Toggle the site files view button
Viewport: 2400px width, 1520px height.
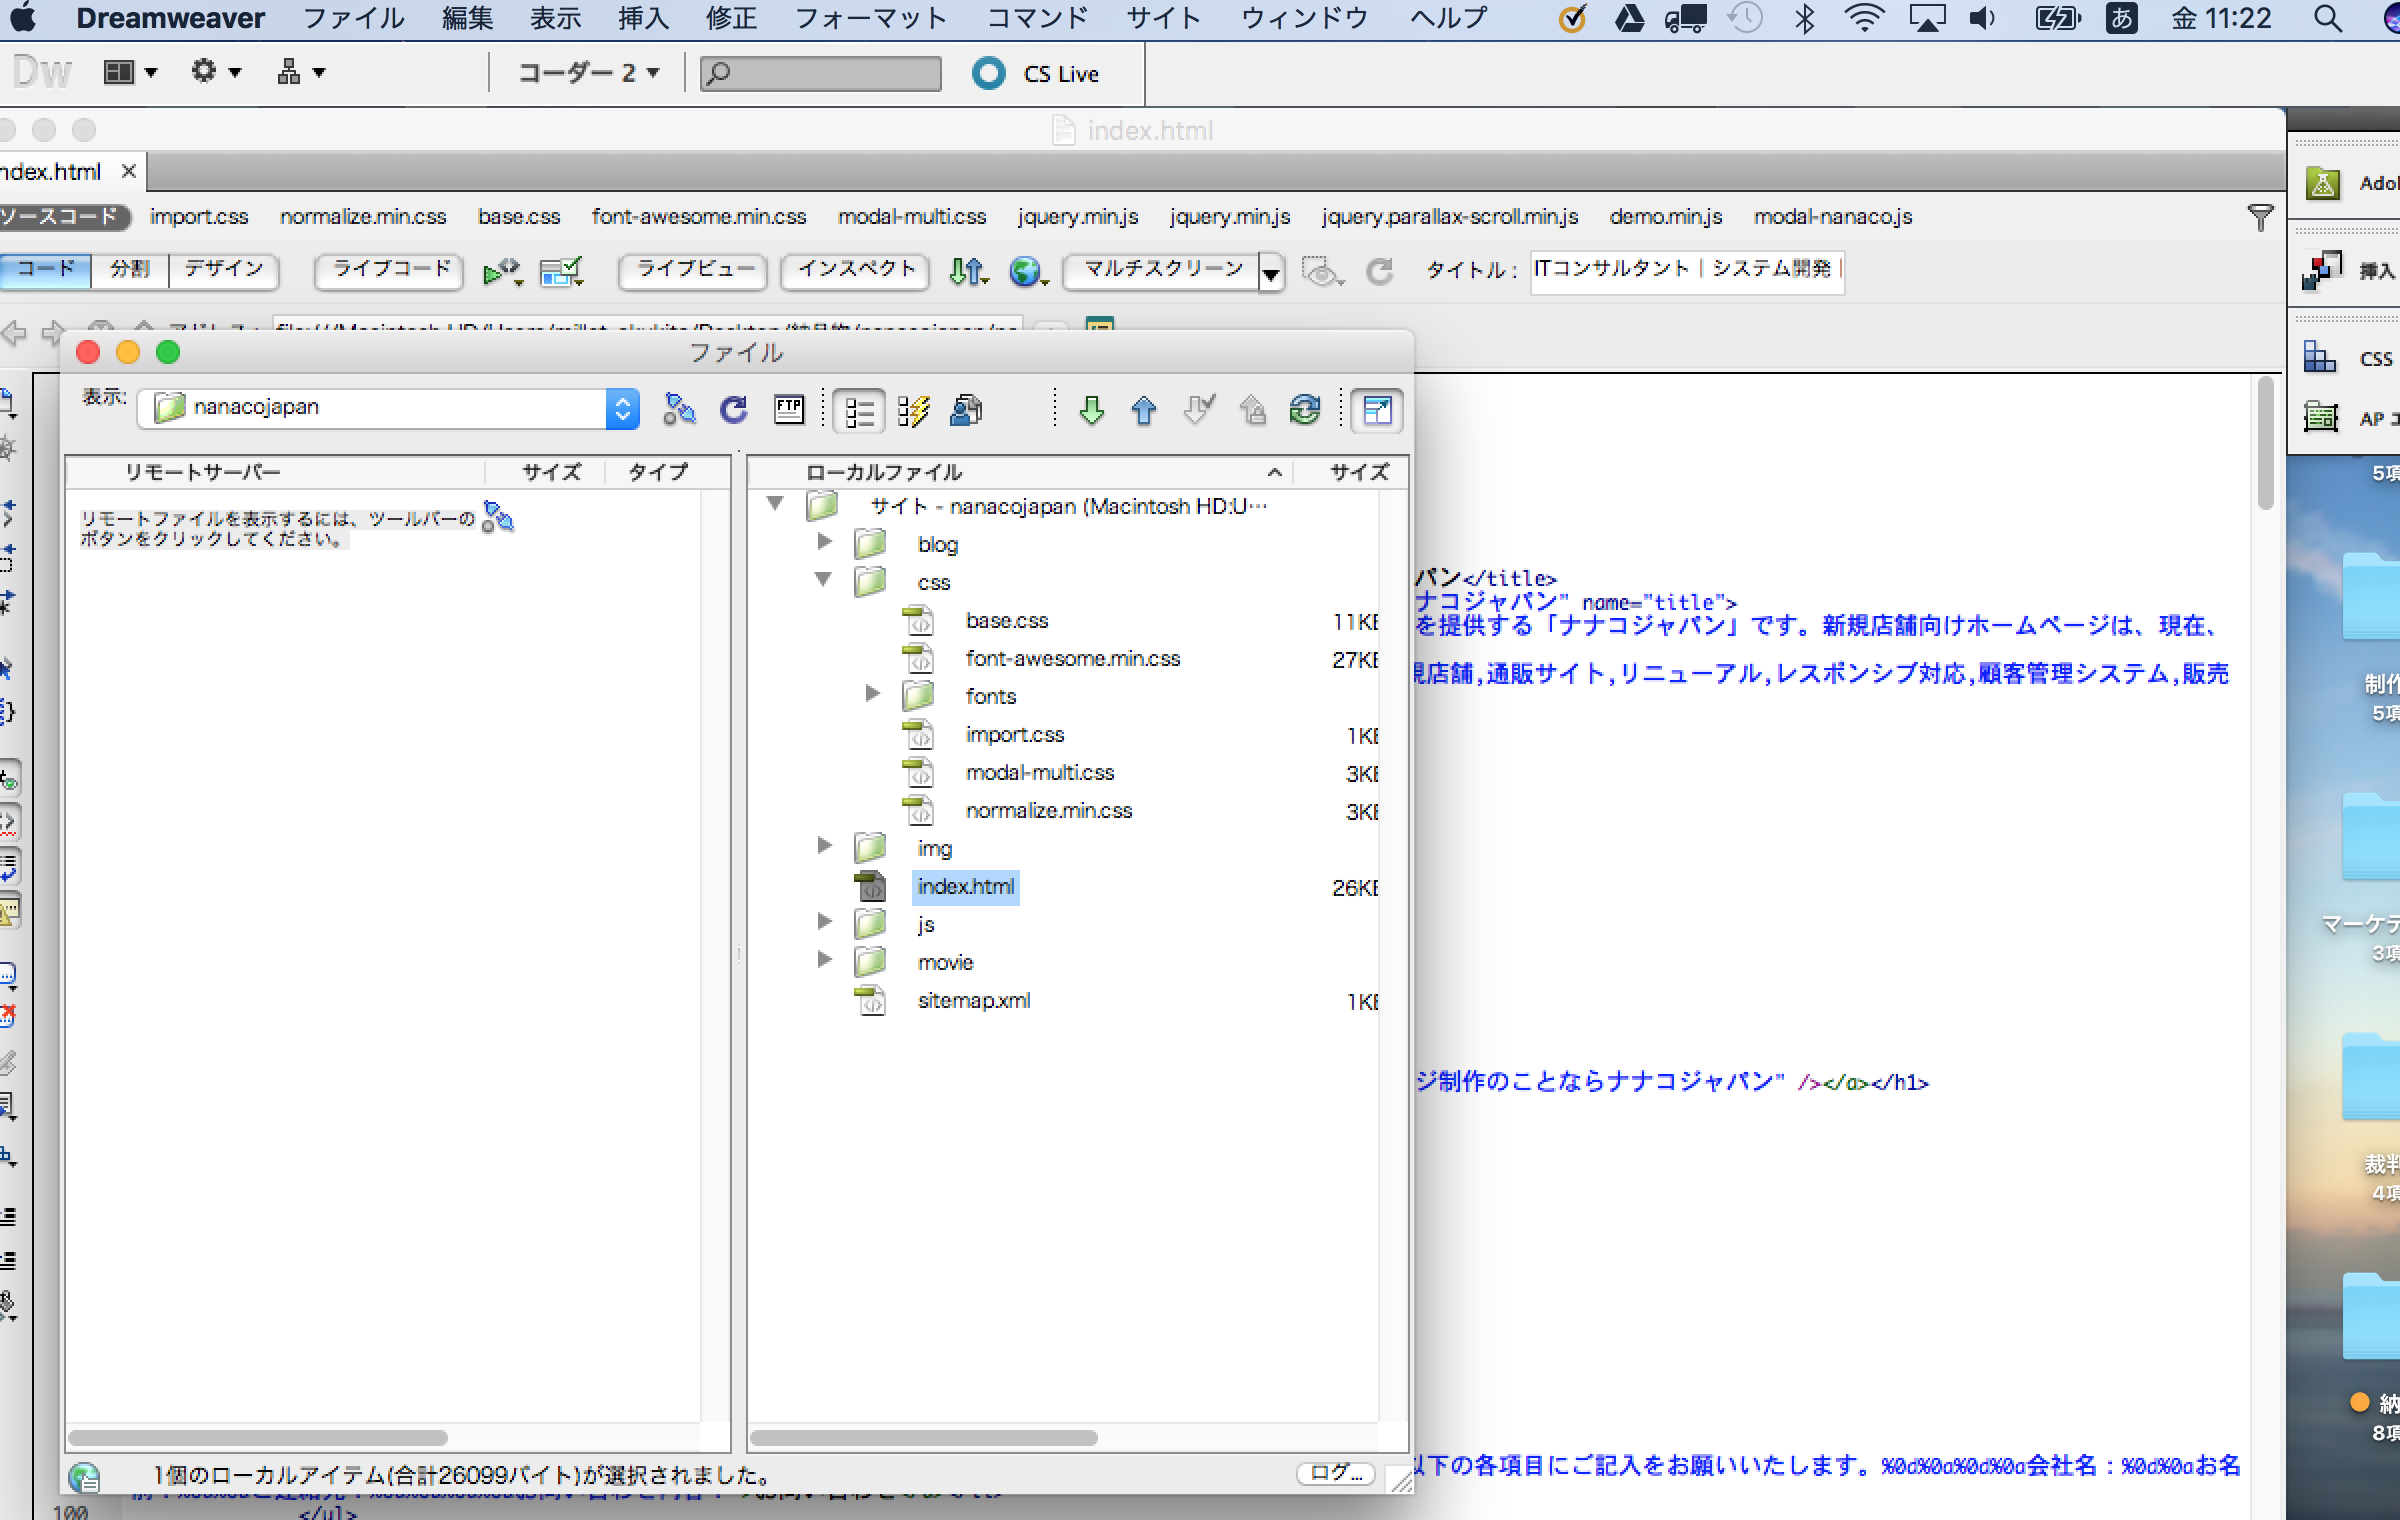pyautogui.click(x=859, y=411)
